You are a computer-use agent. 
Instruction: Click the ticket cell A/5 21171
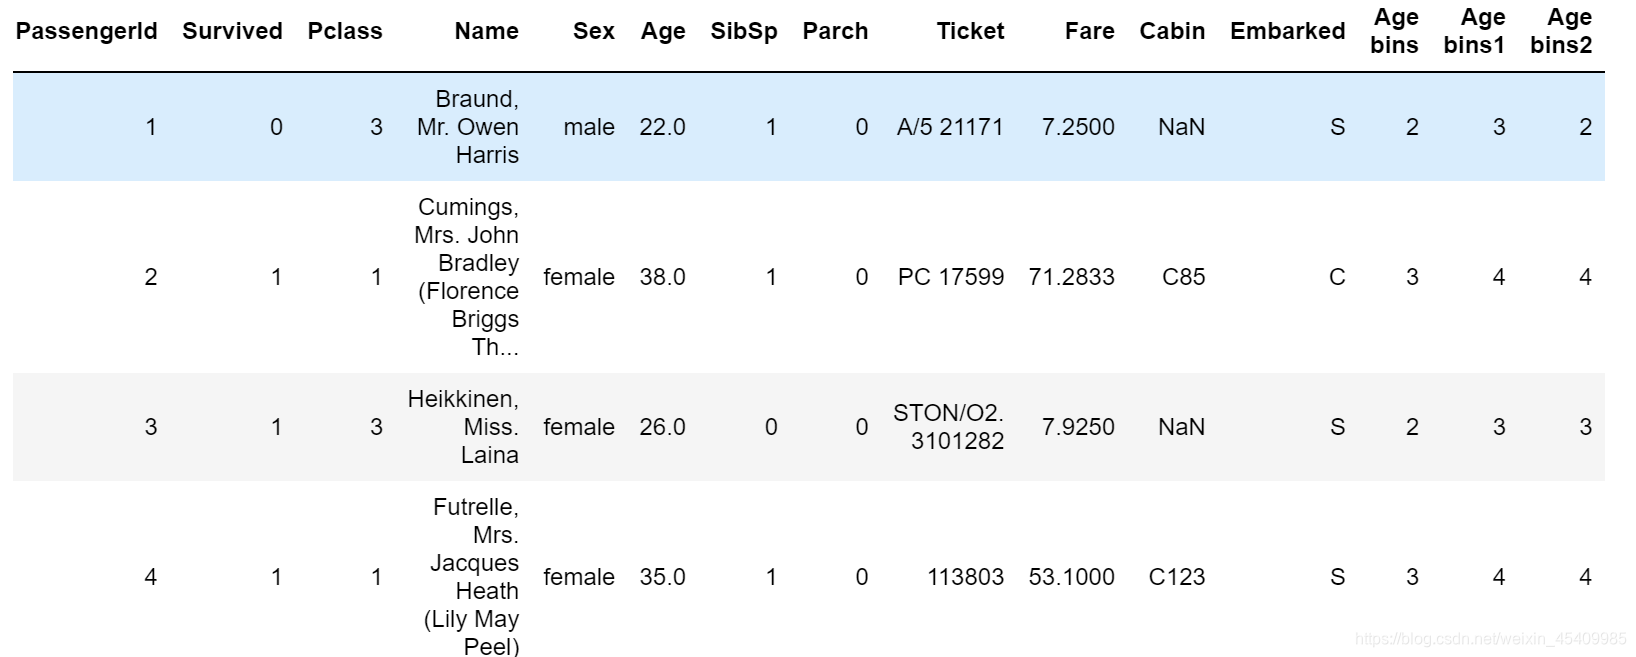tap(950, 127)
